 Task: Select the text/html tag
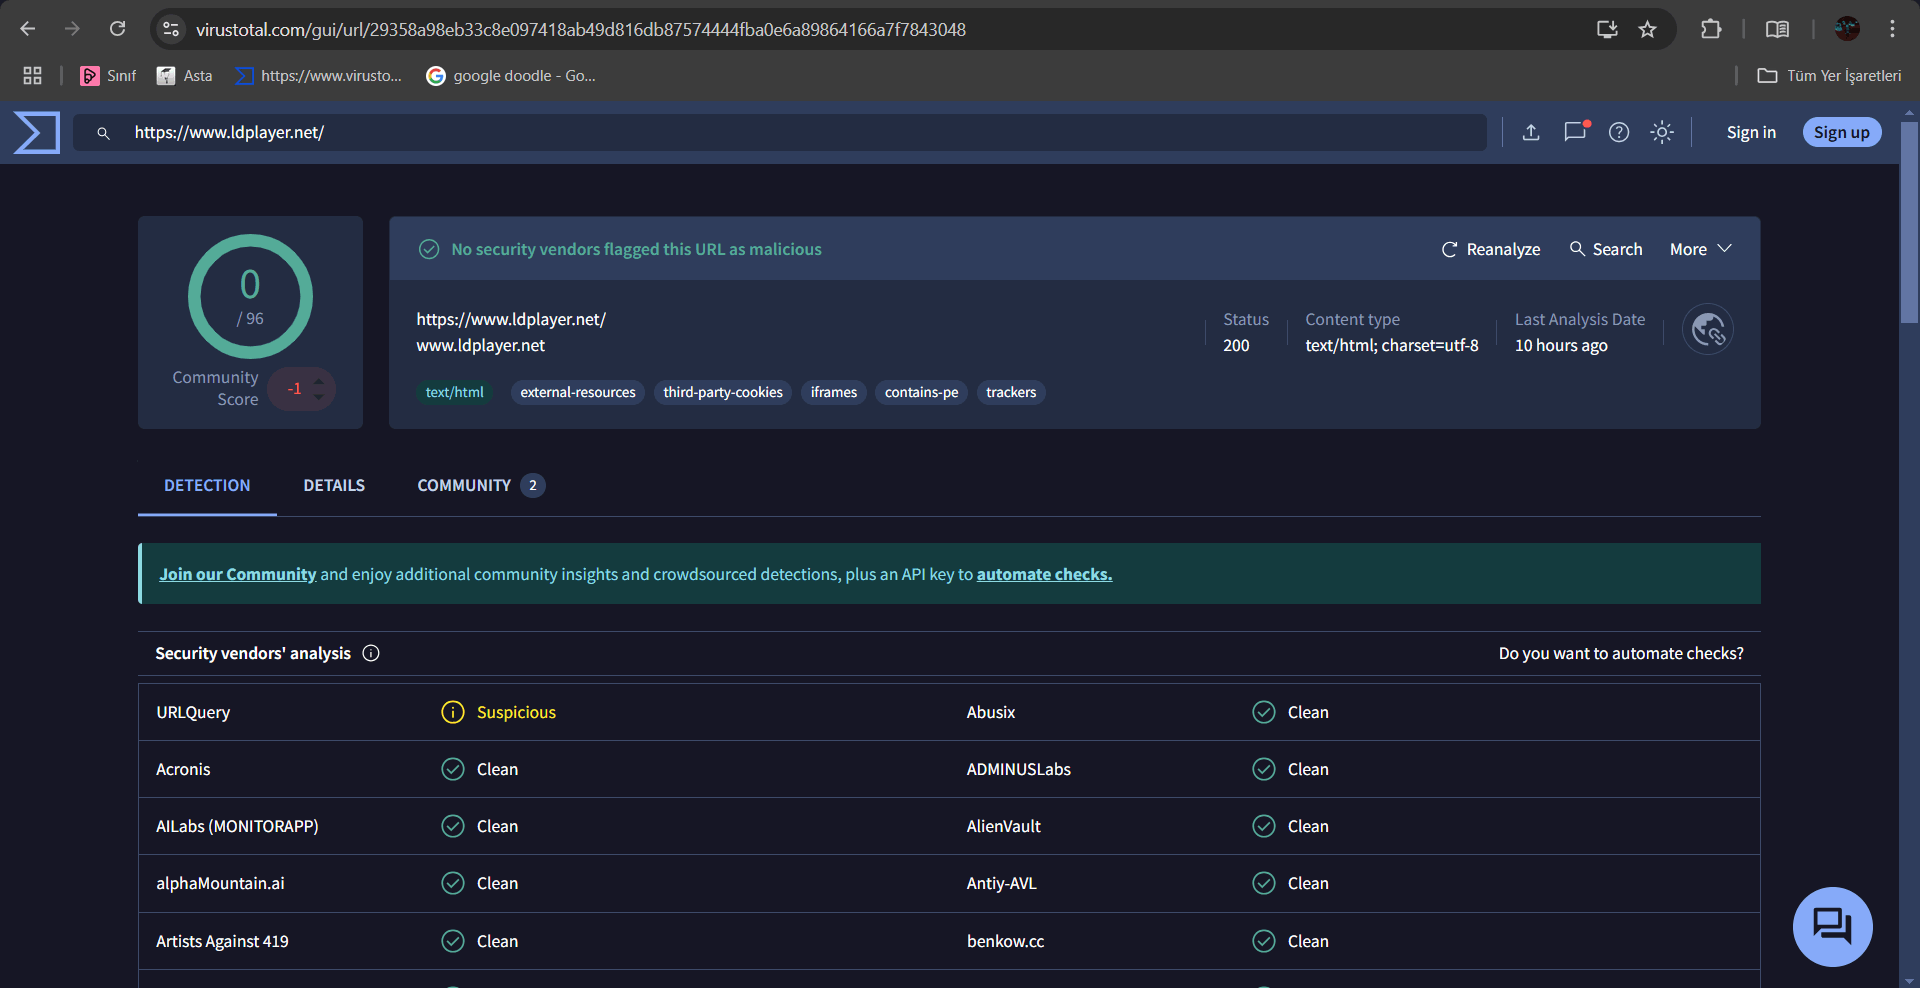pos(455,392)
